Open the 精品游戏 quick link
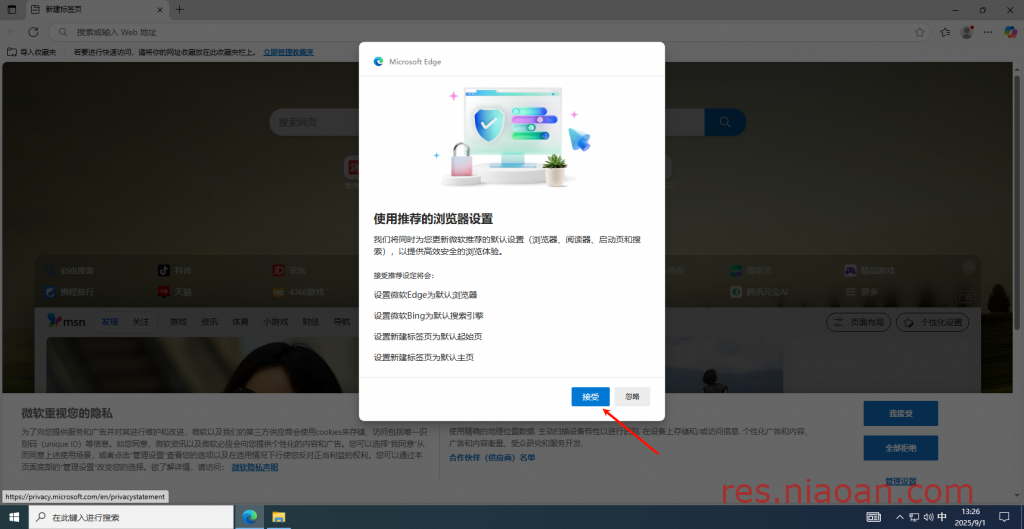Viewport: 1024px width, 529px height. coord(869,270)
